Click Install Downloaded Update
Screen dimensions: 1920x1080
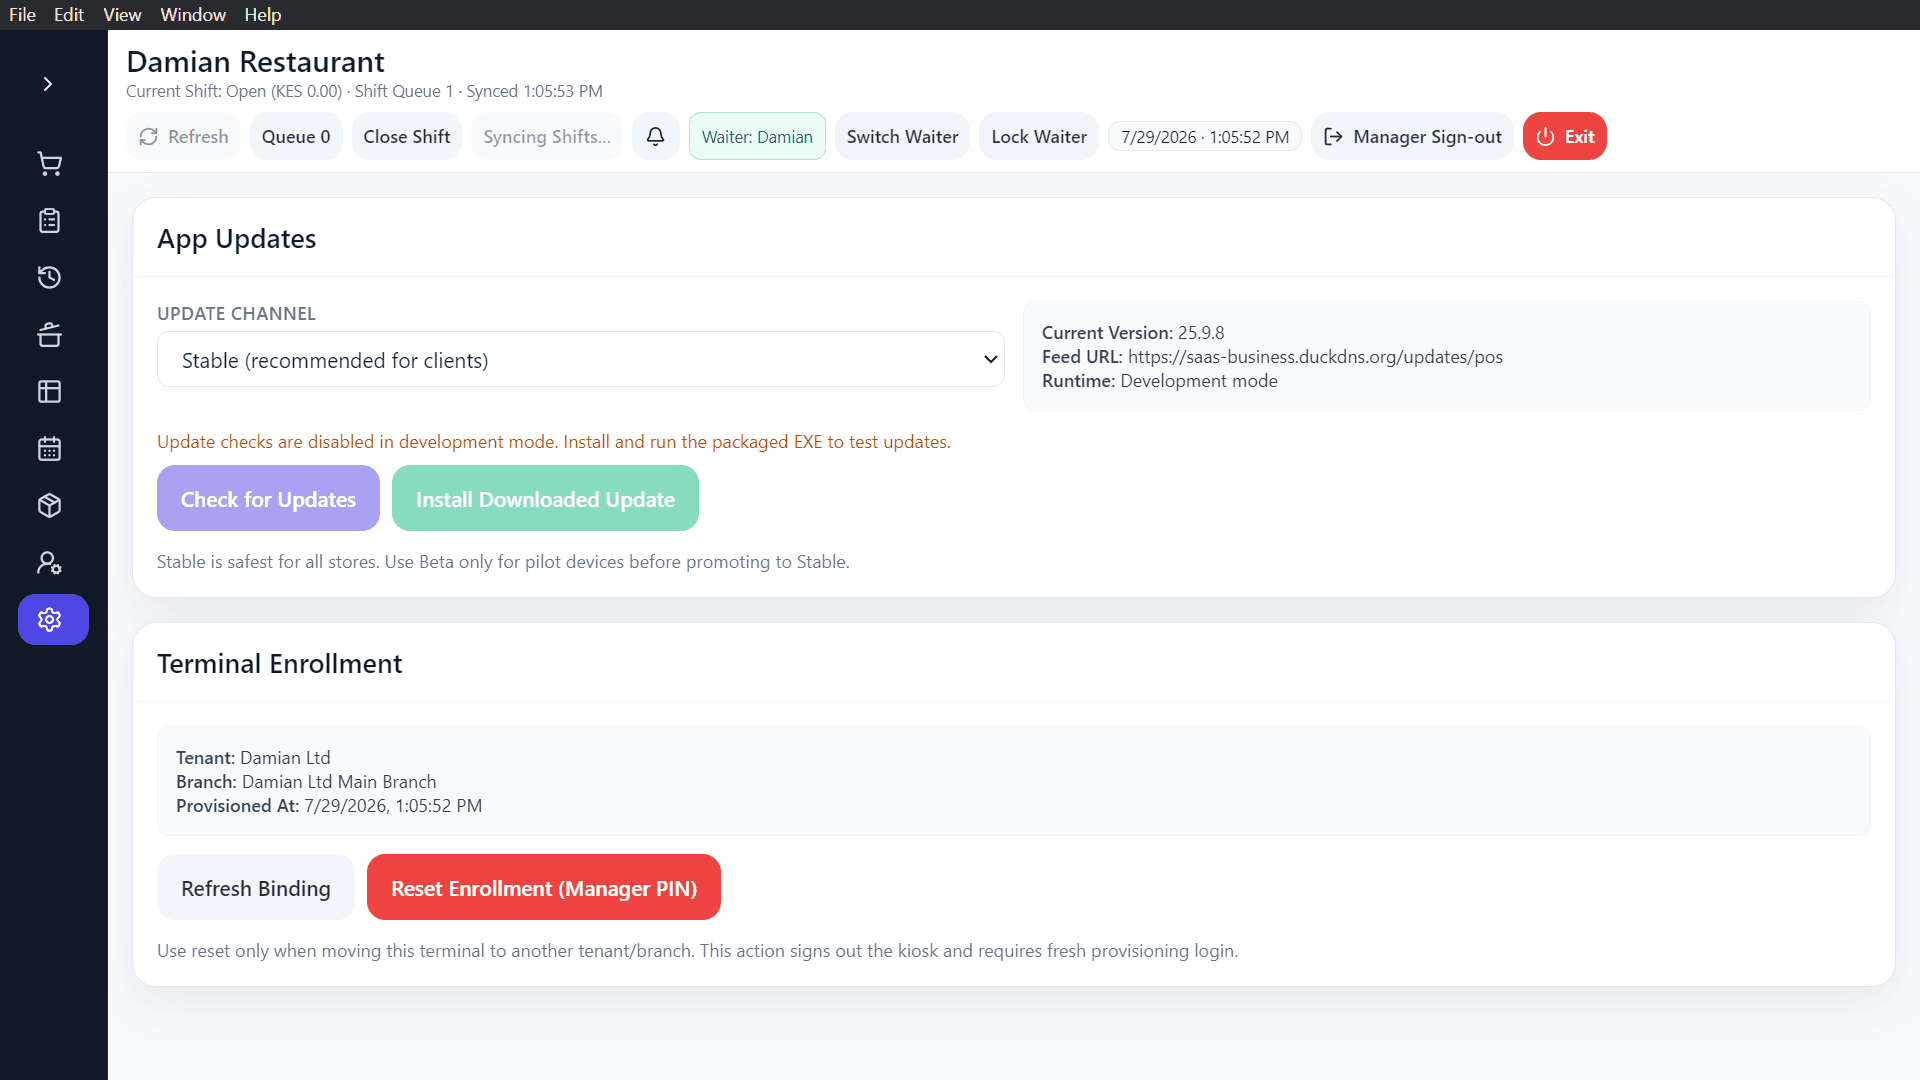[545, 498]
